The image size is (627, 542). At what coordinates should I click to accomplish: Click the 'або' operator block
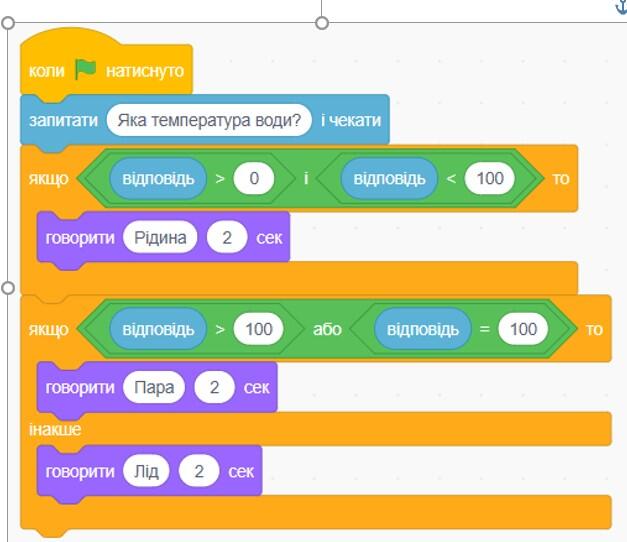[x=327, y=329]
